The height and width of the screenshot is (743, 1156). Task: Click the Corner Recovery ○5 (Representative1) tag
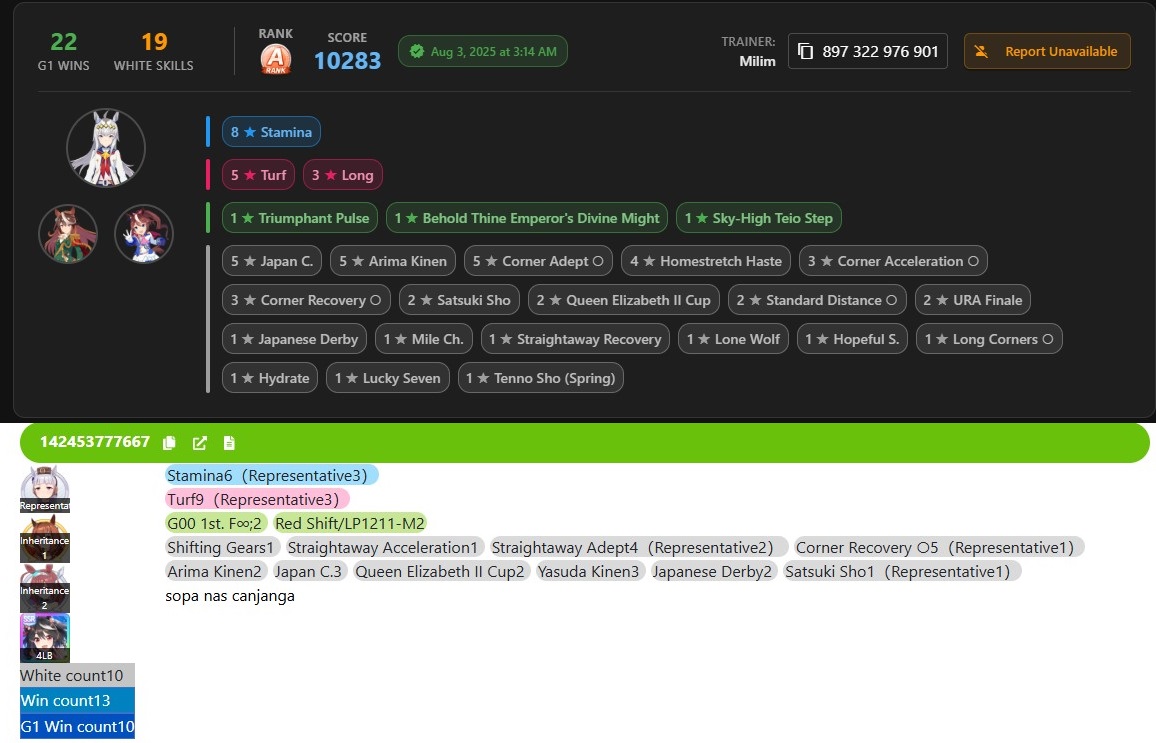[939, 548]
